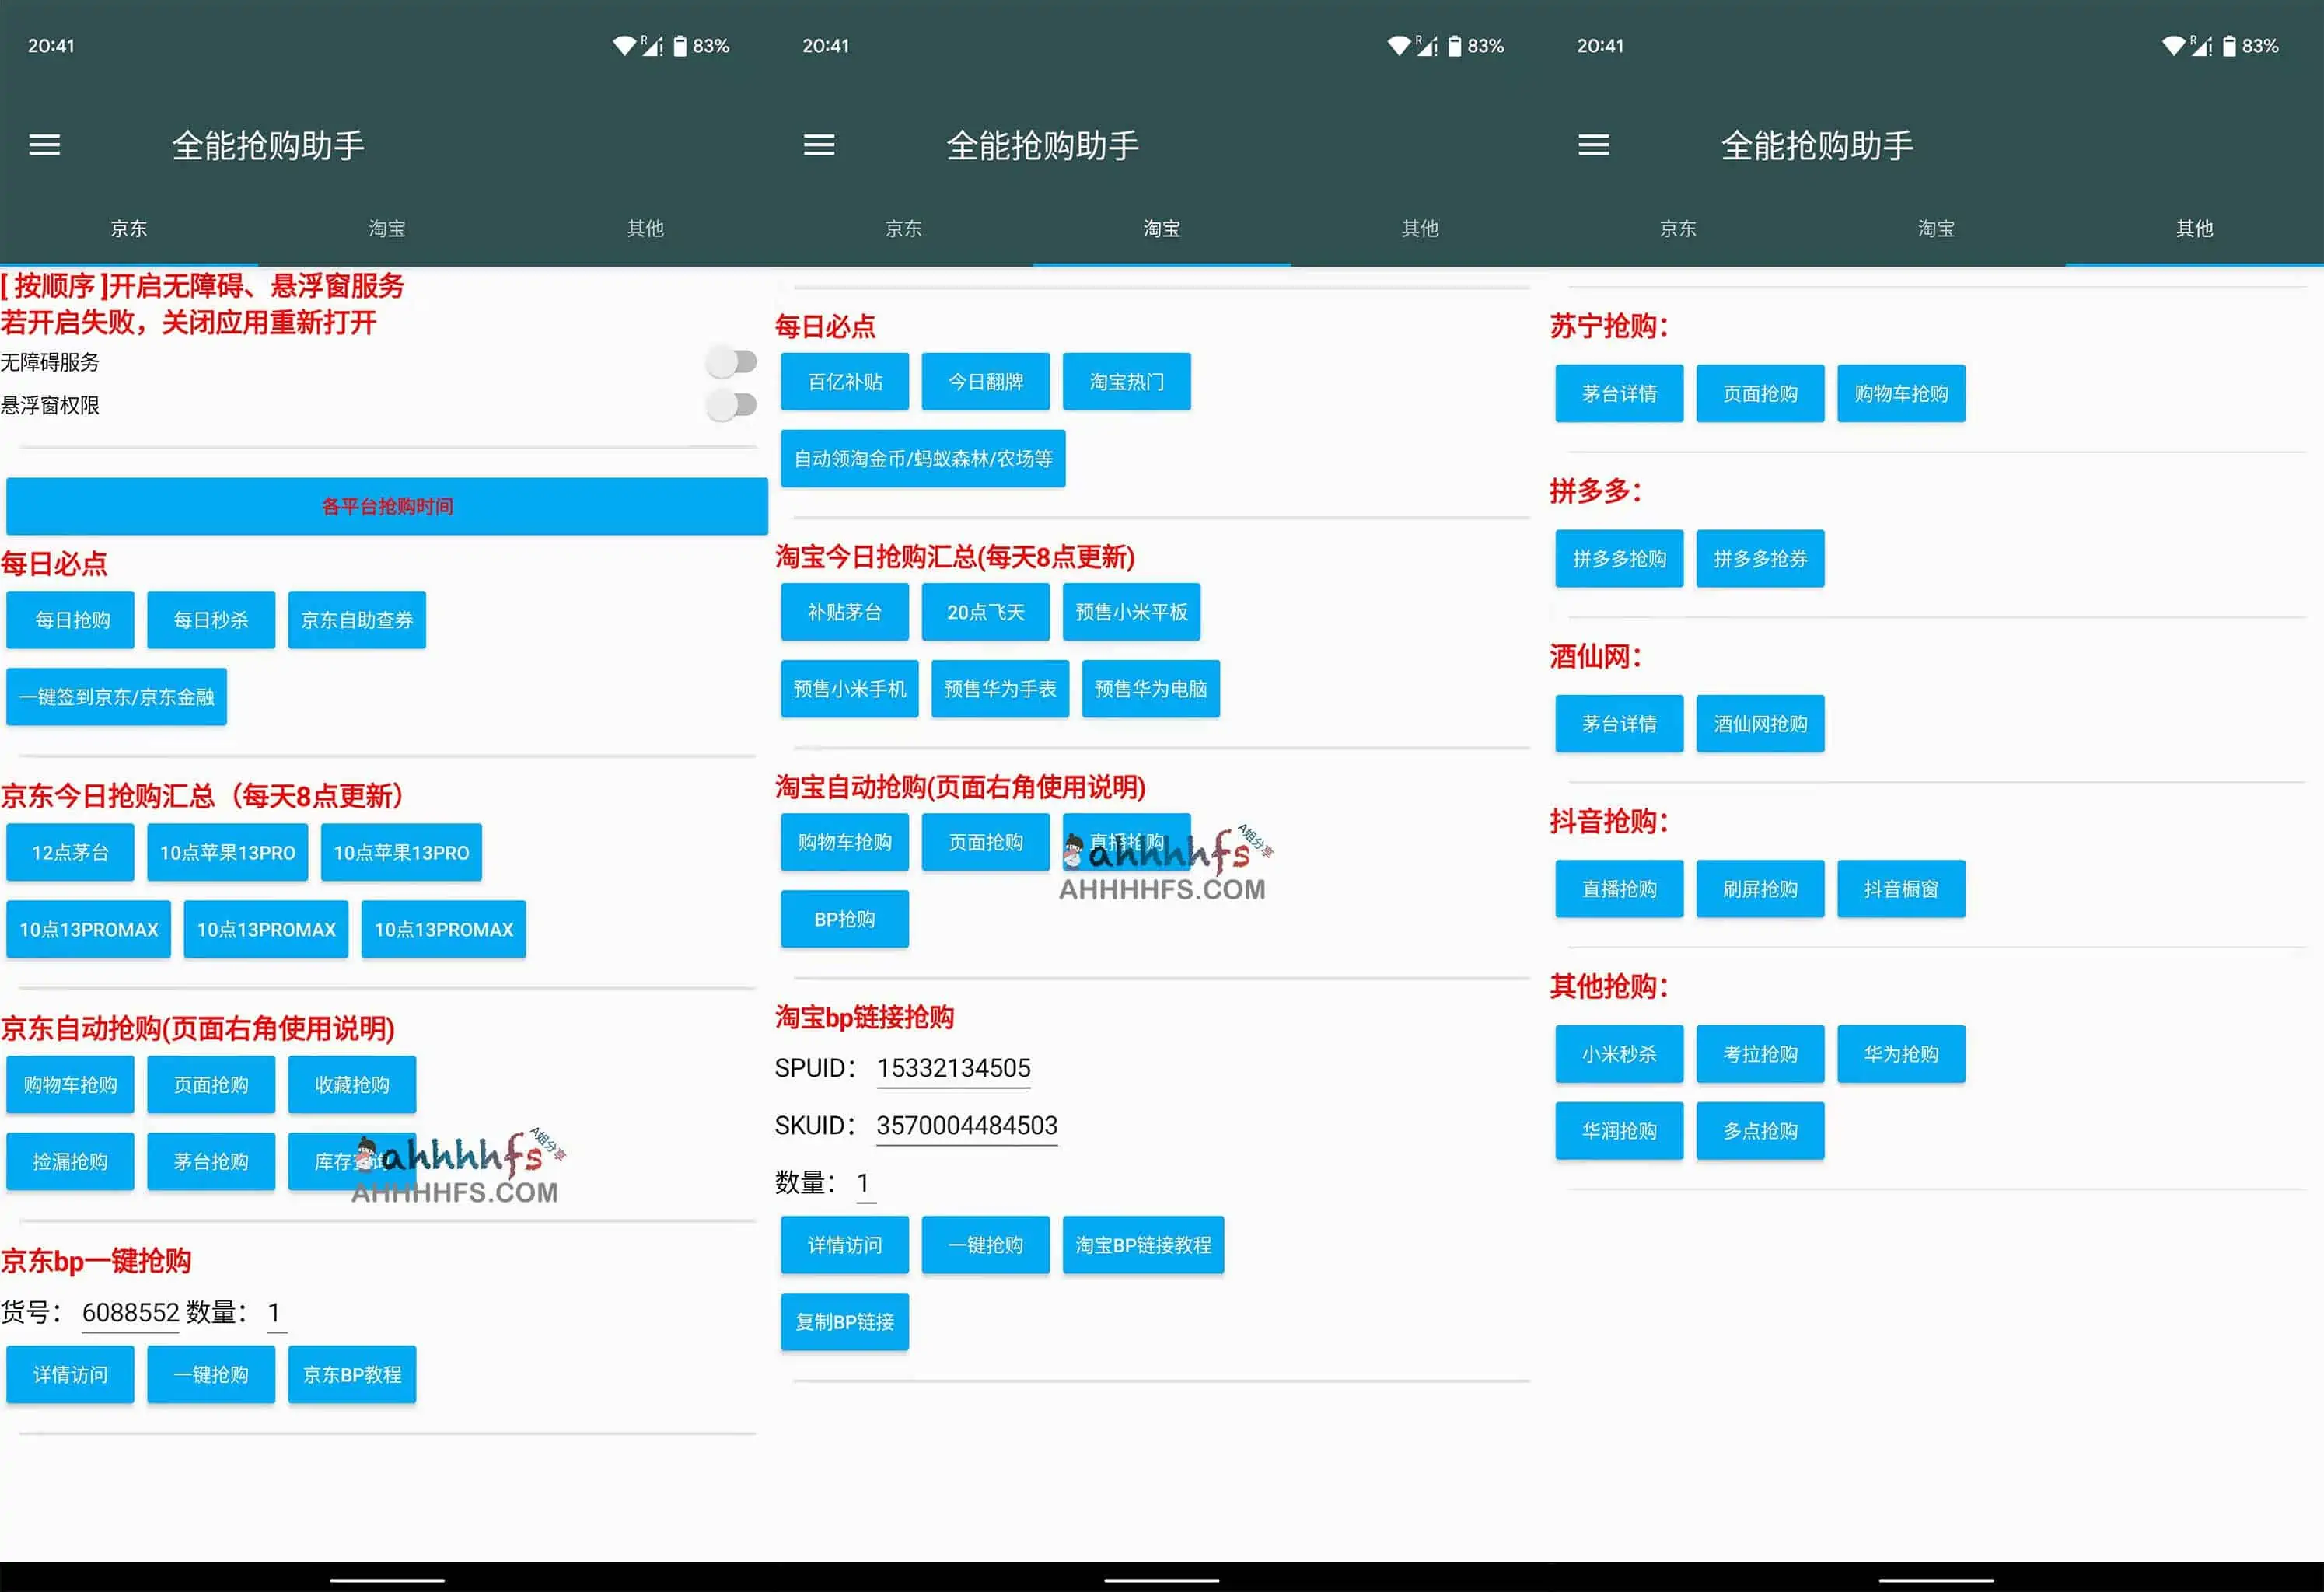
Task: Open 淘宝BP链接教程
Action: point(1143,1245)
